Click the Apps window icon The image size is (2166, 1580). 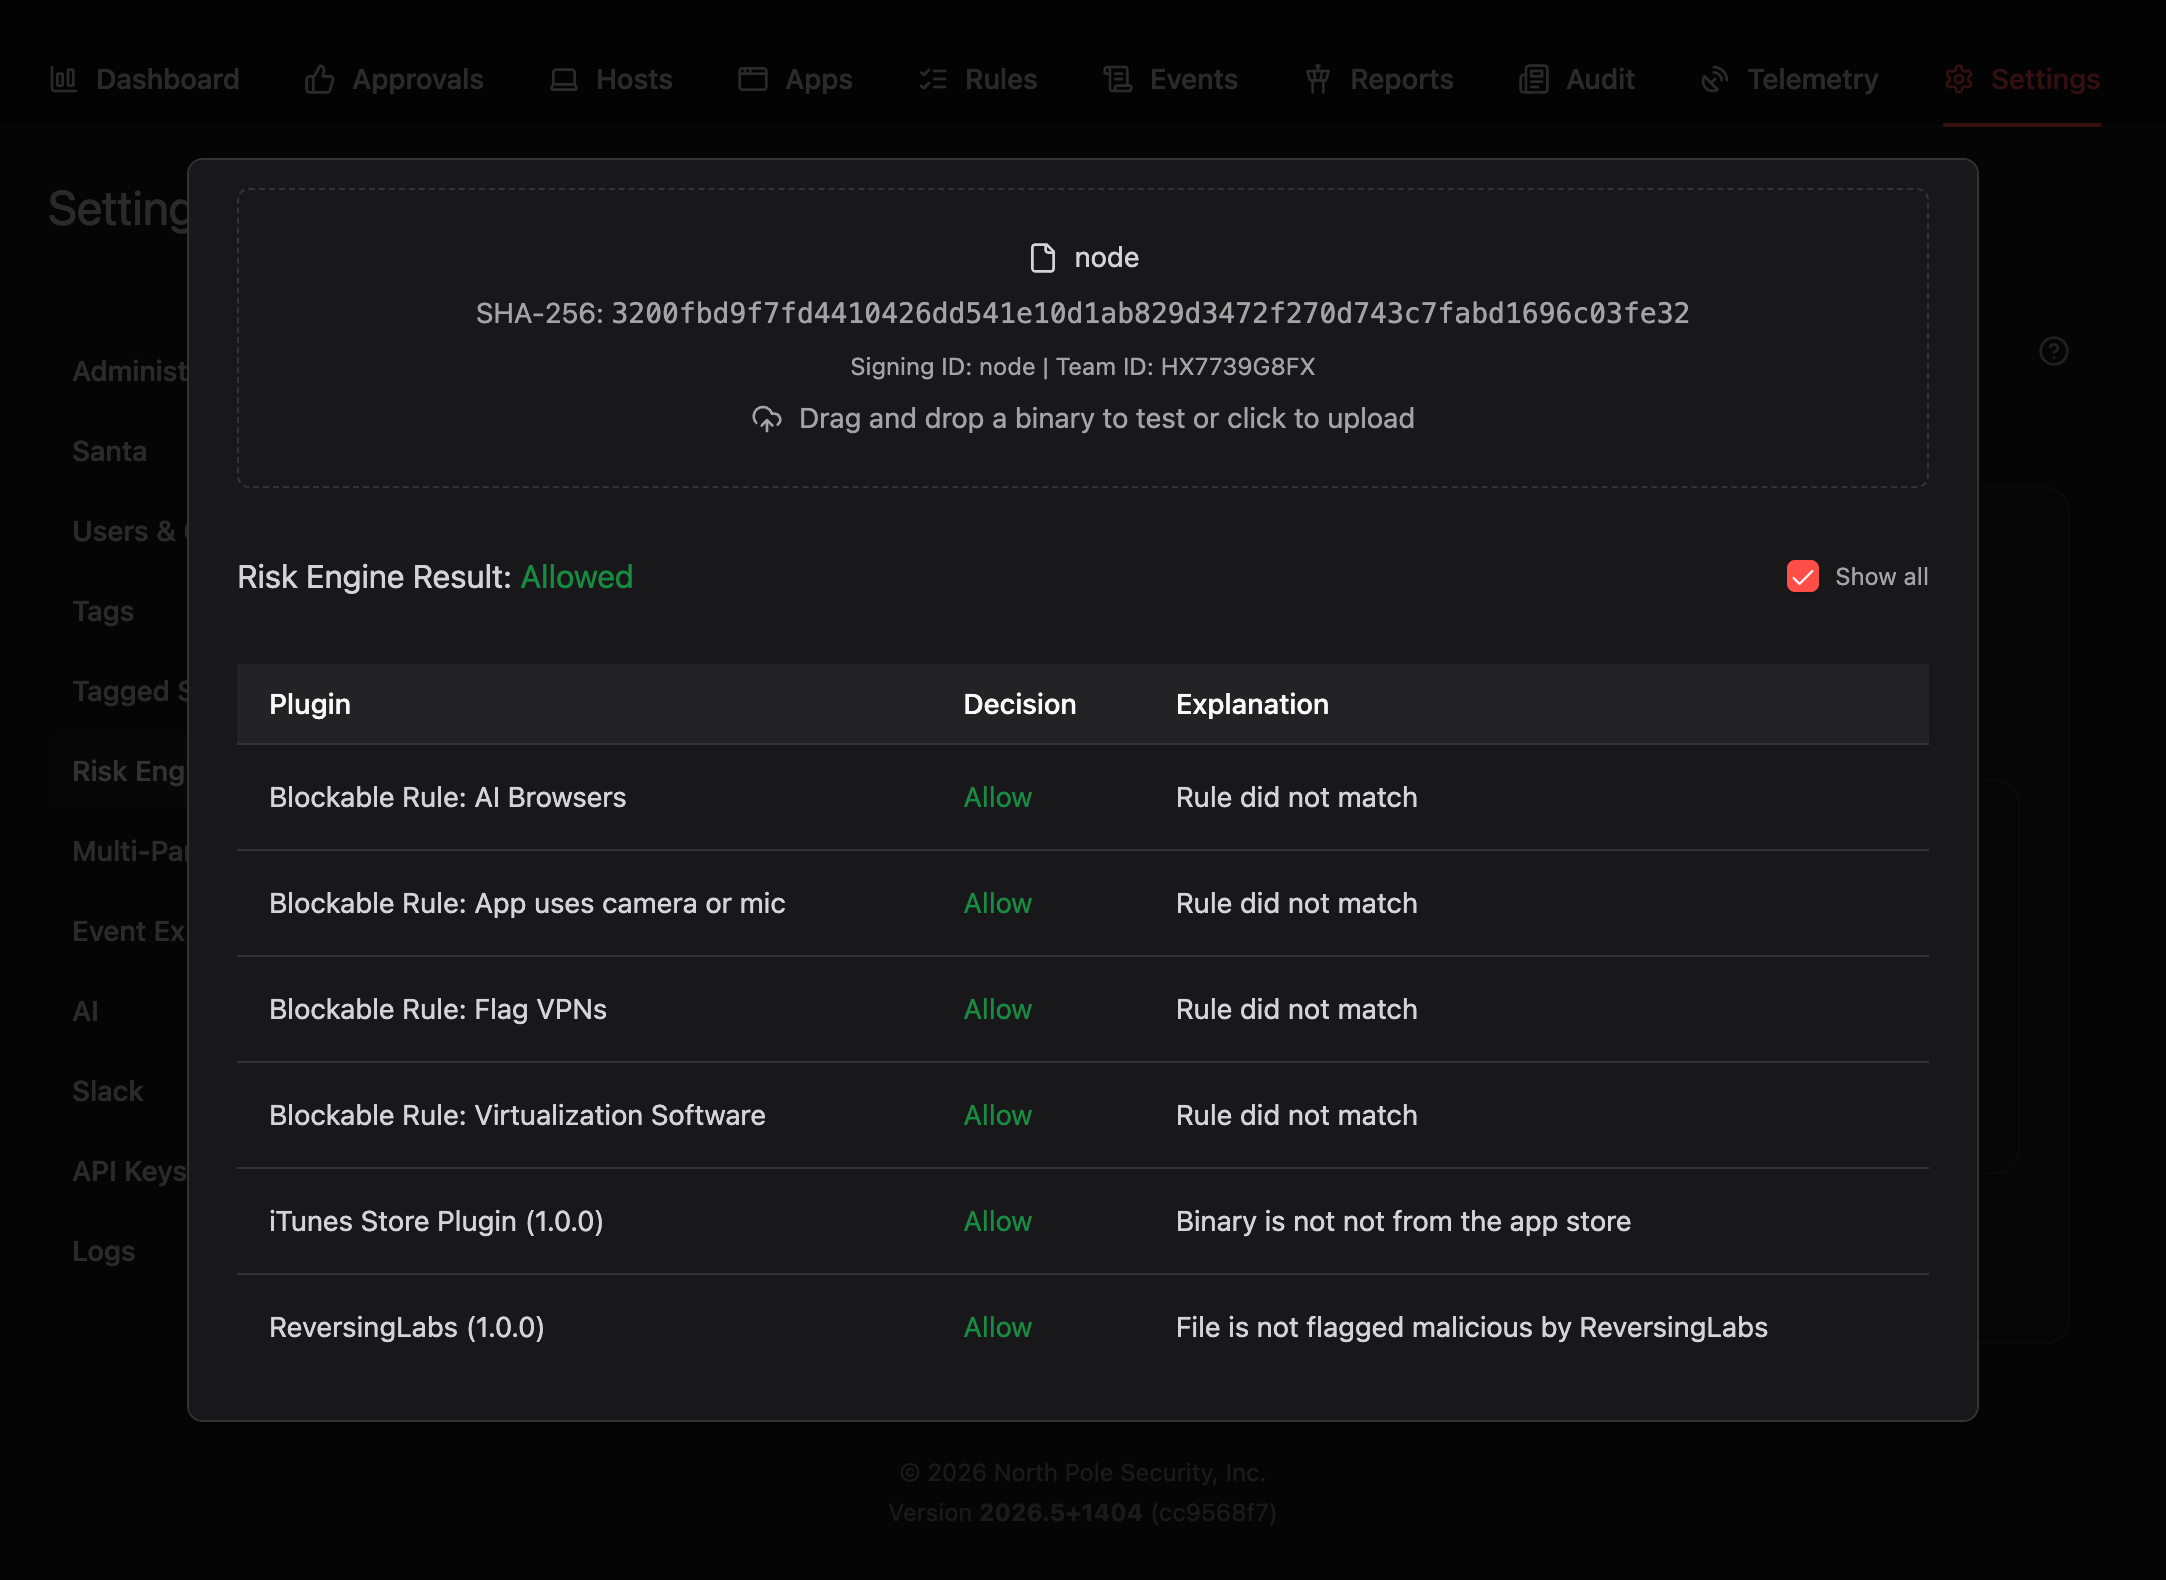(x=753, y=79)
